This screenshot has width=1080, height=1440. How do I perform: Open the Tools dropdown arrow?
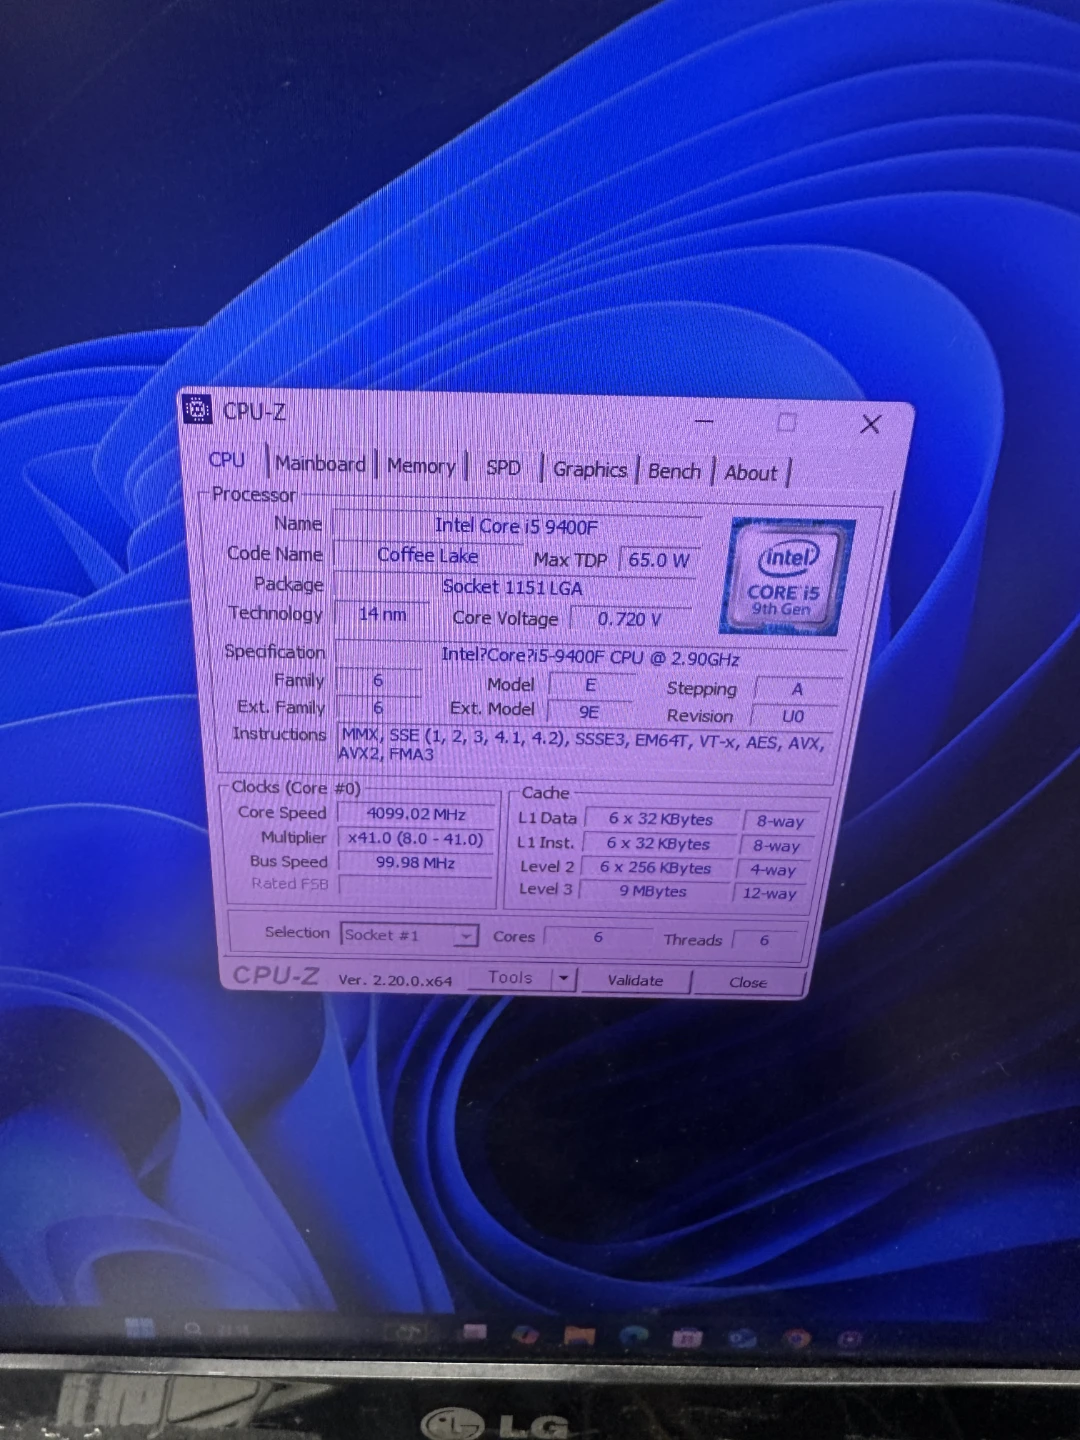pos(565,979)
